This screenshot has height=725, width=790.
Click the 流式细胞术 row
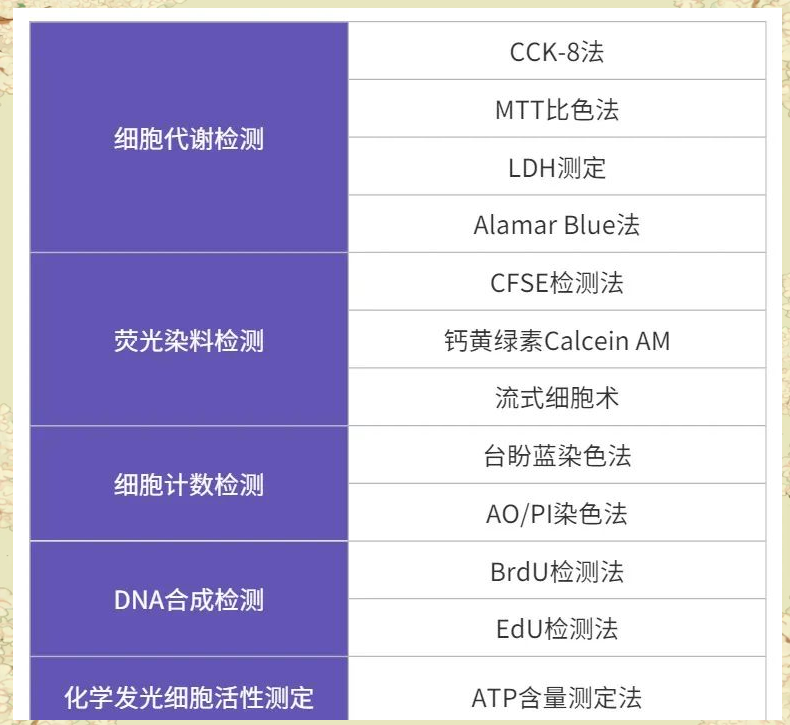pyautogui.click(x=557, y=397)
